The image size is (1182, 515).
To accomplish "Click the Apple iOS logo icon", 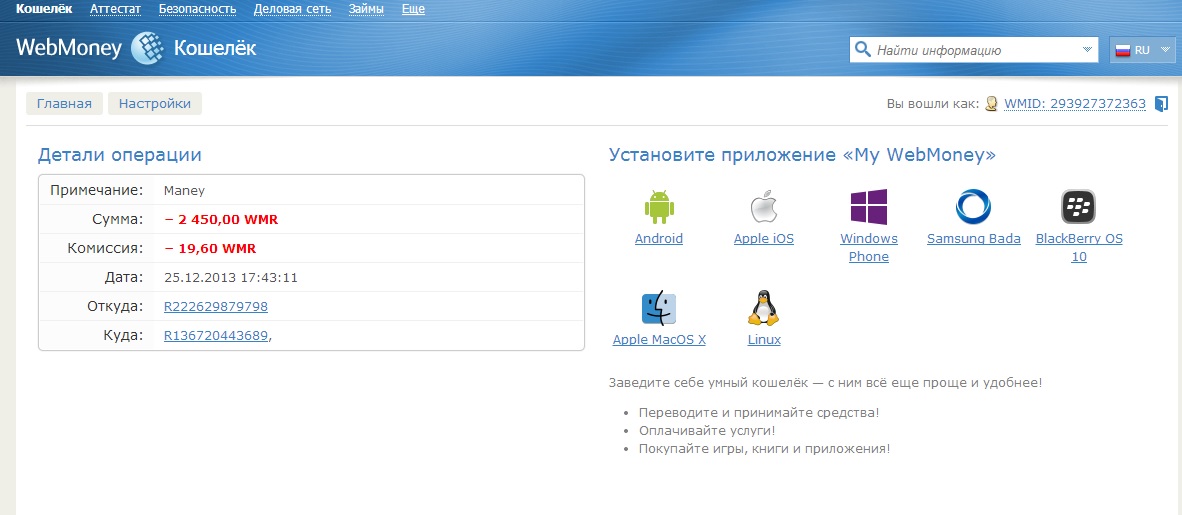I will [x=764, y=207].
